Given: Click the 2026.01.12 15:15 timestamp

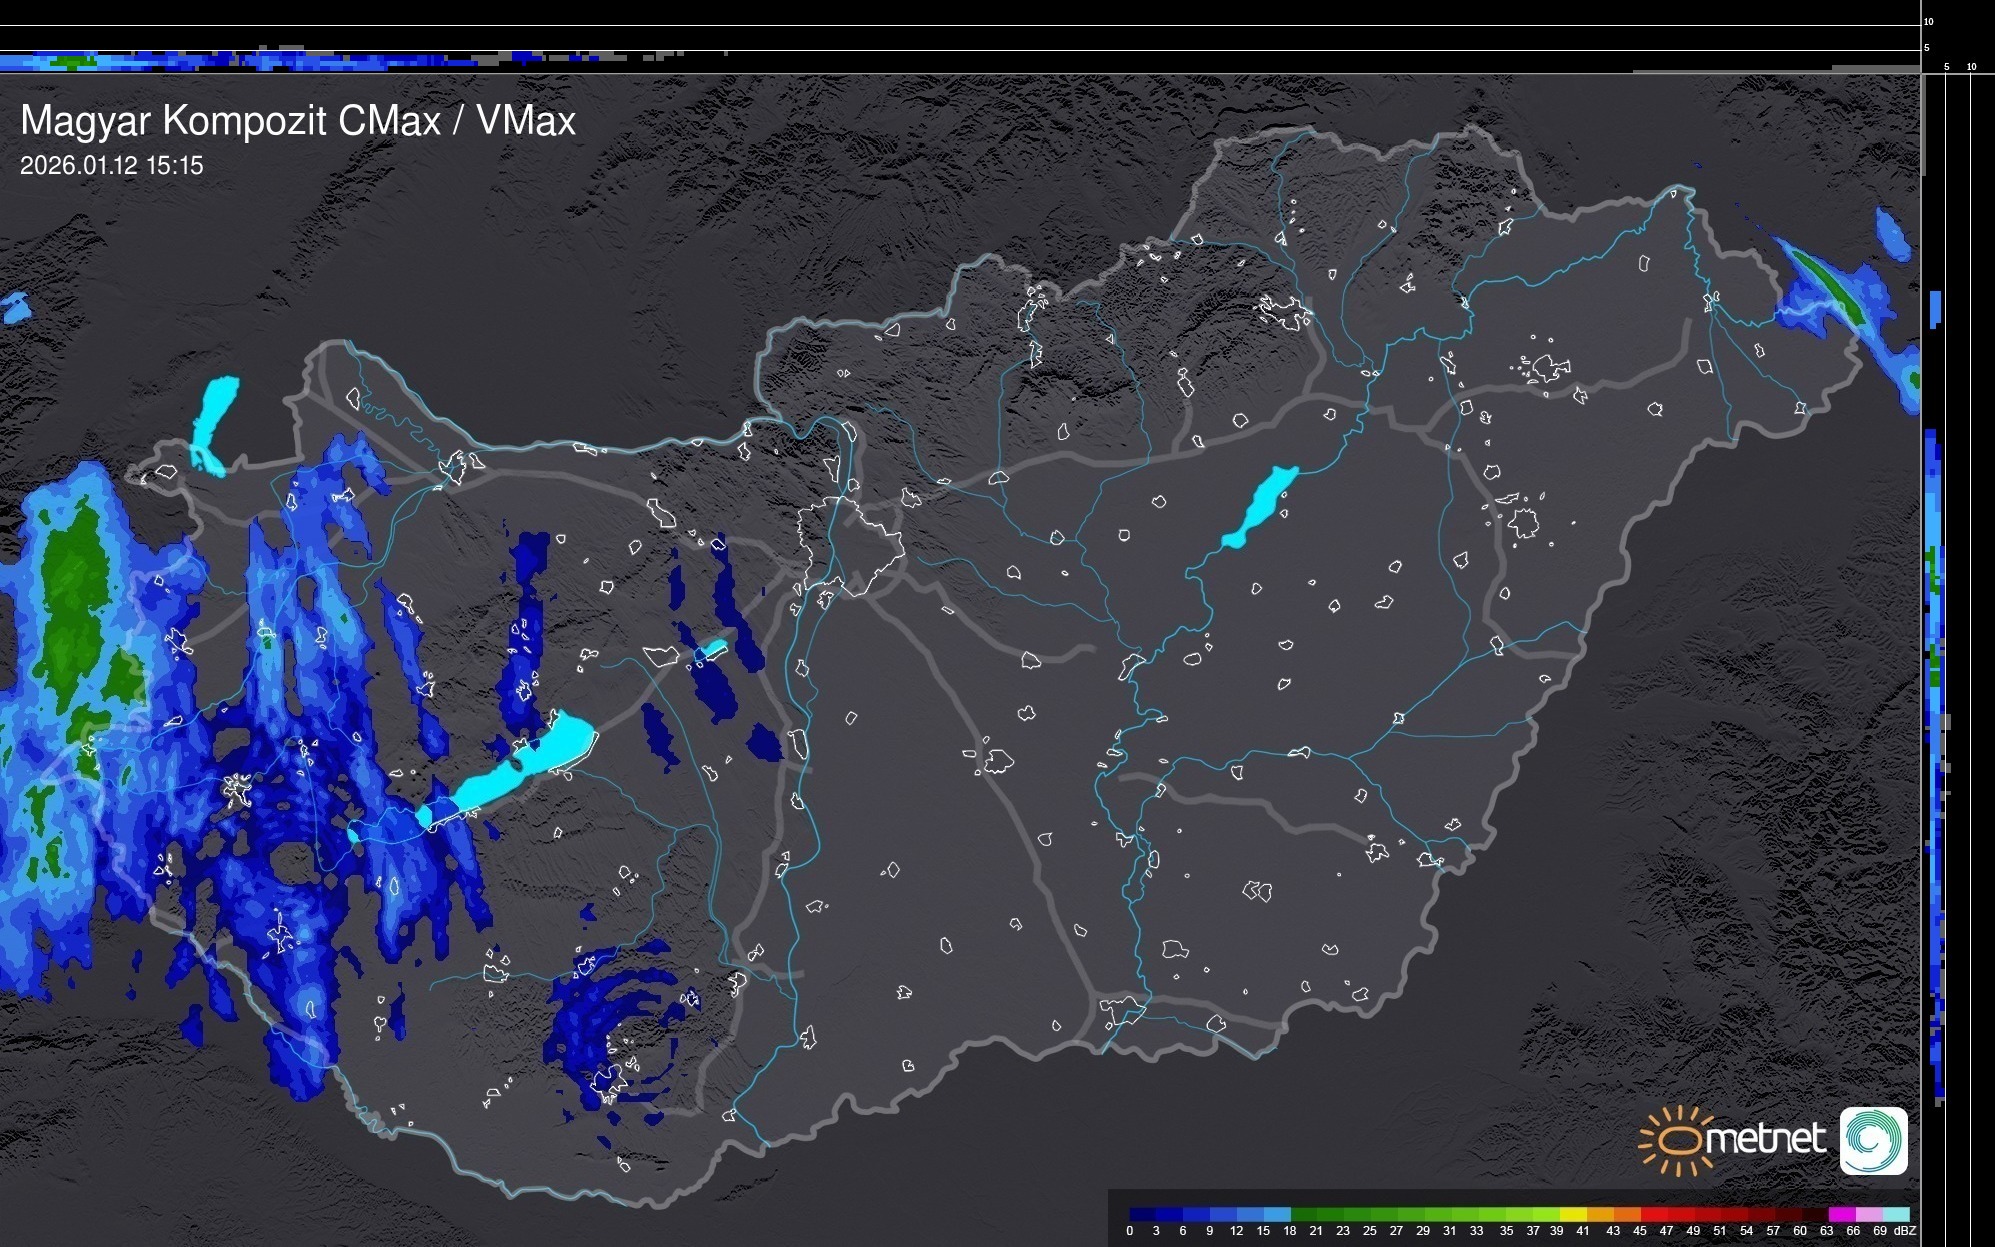Looking at the screenshot, I should 111,166.
